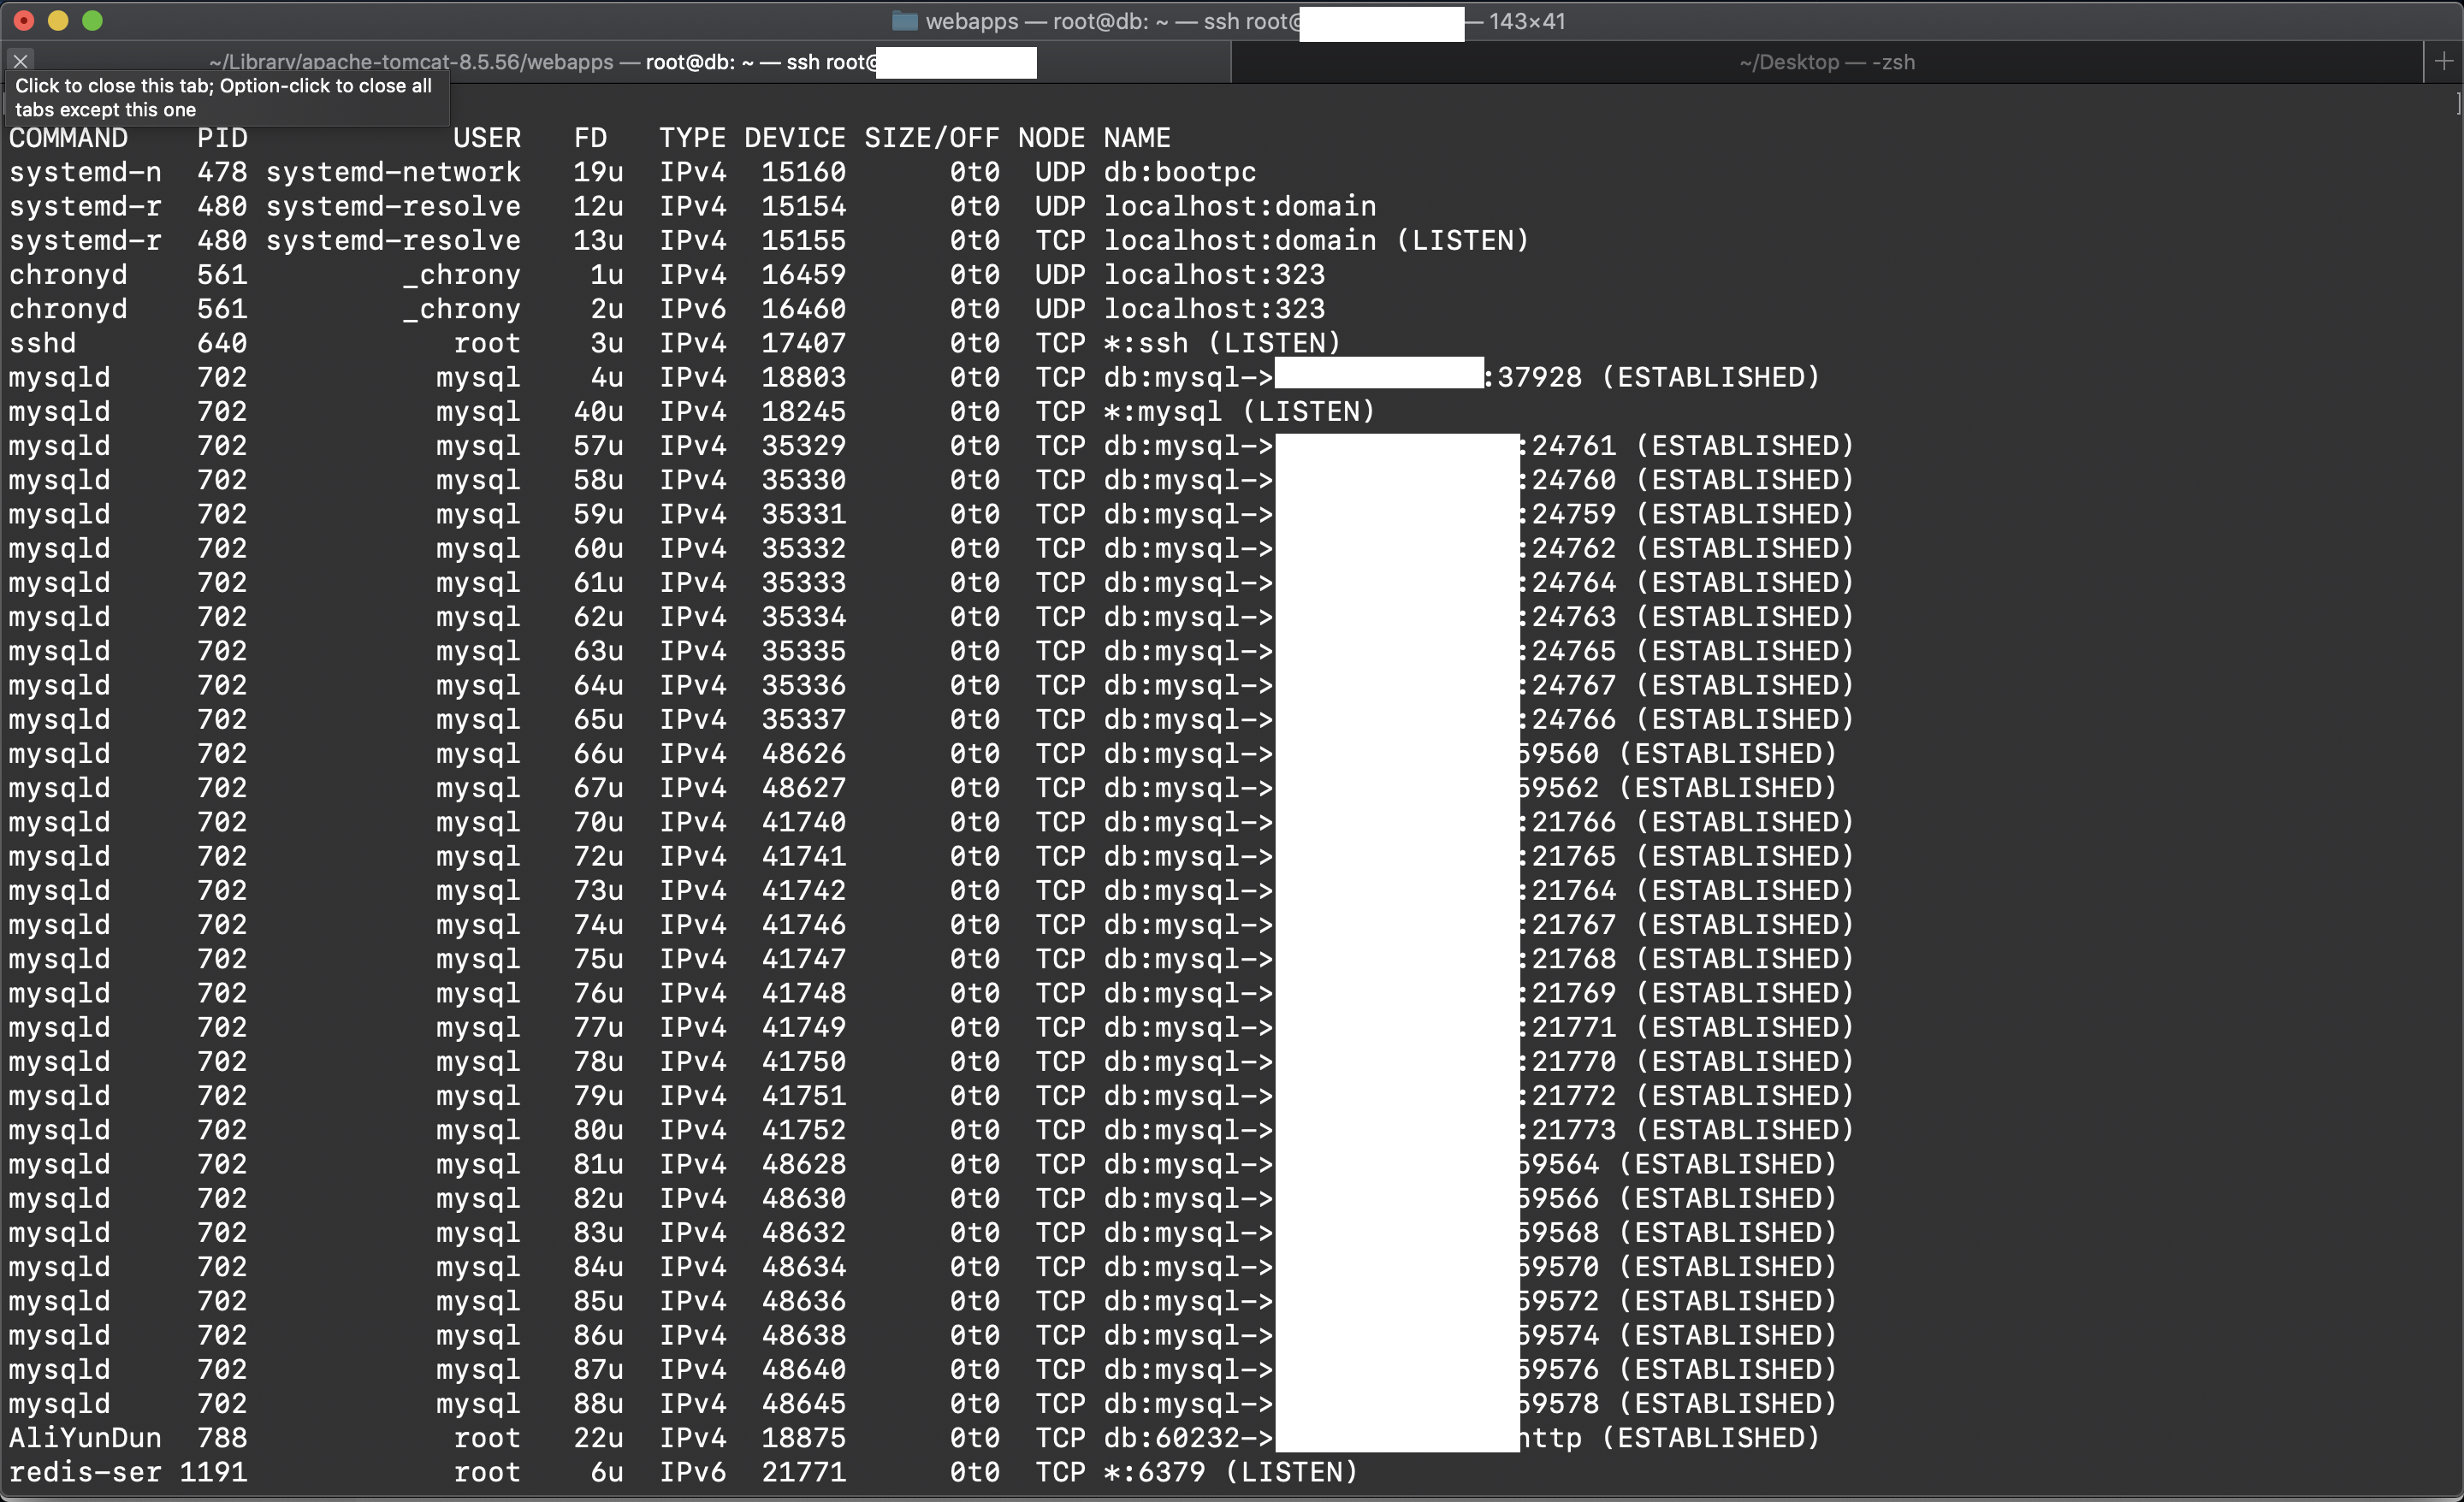The image size is (2464, 1502).
Task: Click '*:mysql (LISTEN)' text
Action: 1239,411
